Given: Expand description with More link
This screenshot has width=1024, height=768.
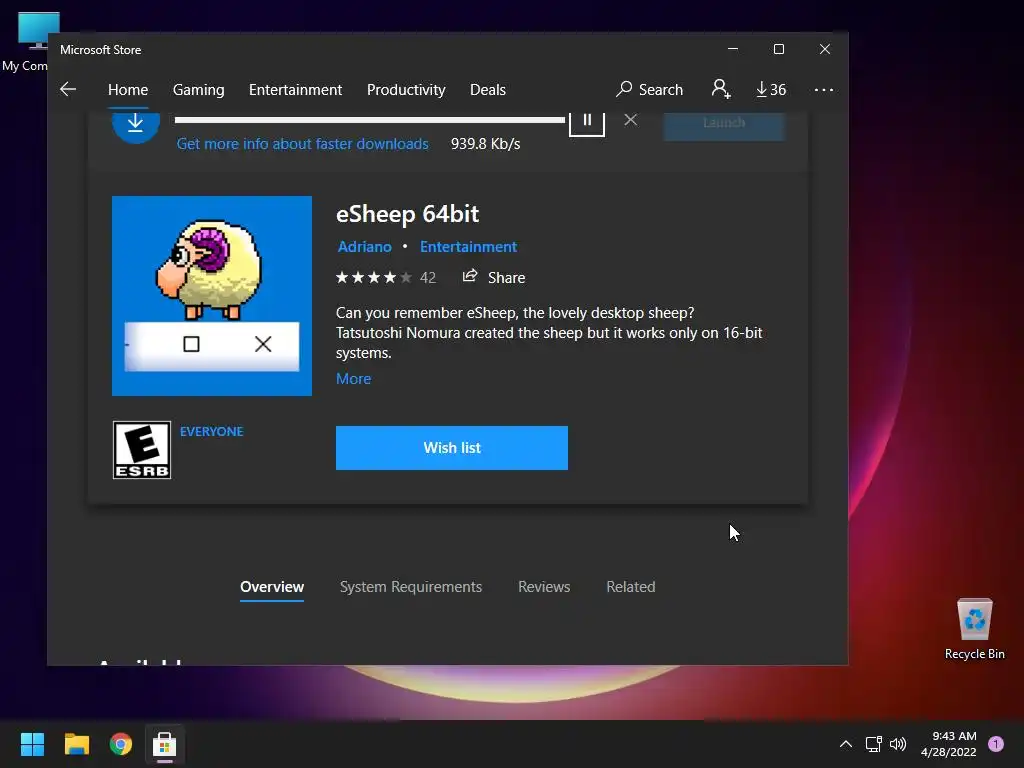Looking at the screenshot, I should point(353,379).
